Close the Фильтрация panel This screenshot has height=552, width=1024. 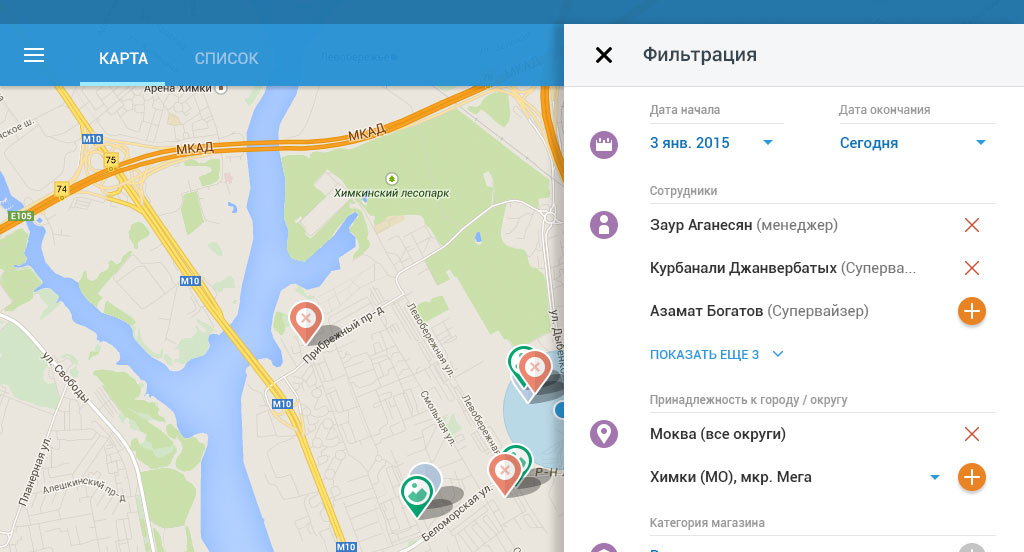(x=604, y=55)
